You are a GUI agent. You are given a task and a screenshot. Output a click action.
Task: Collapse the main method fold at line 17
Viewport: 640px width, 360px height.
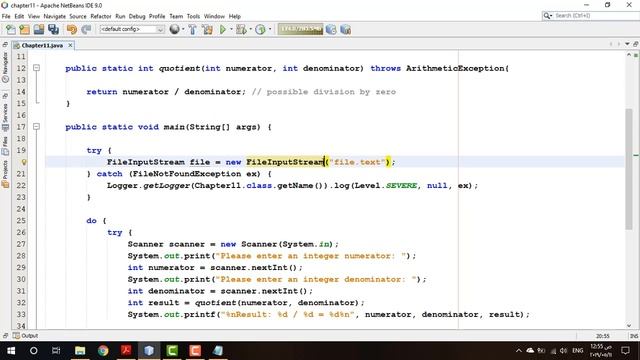tap(36, 127)
